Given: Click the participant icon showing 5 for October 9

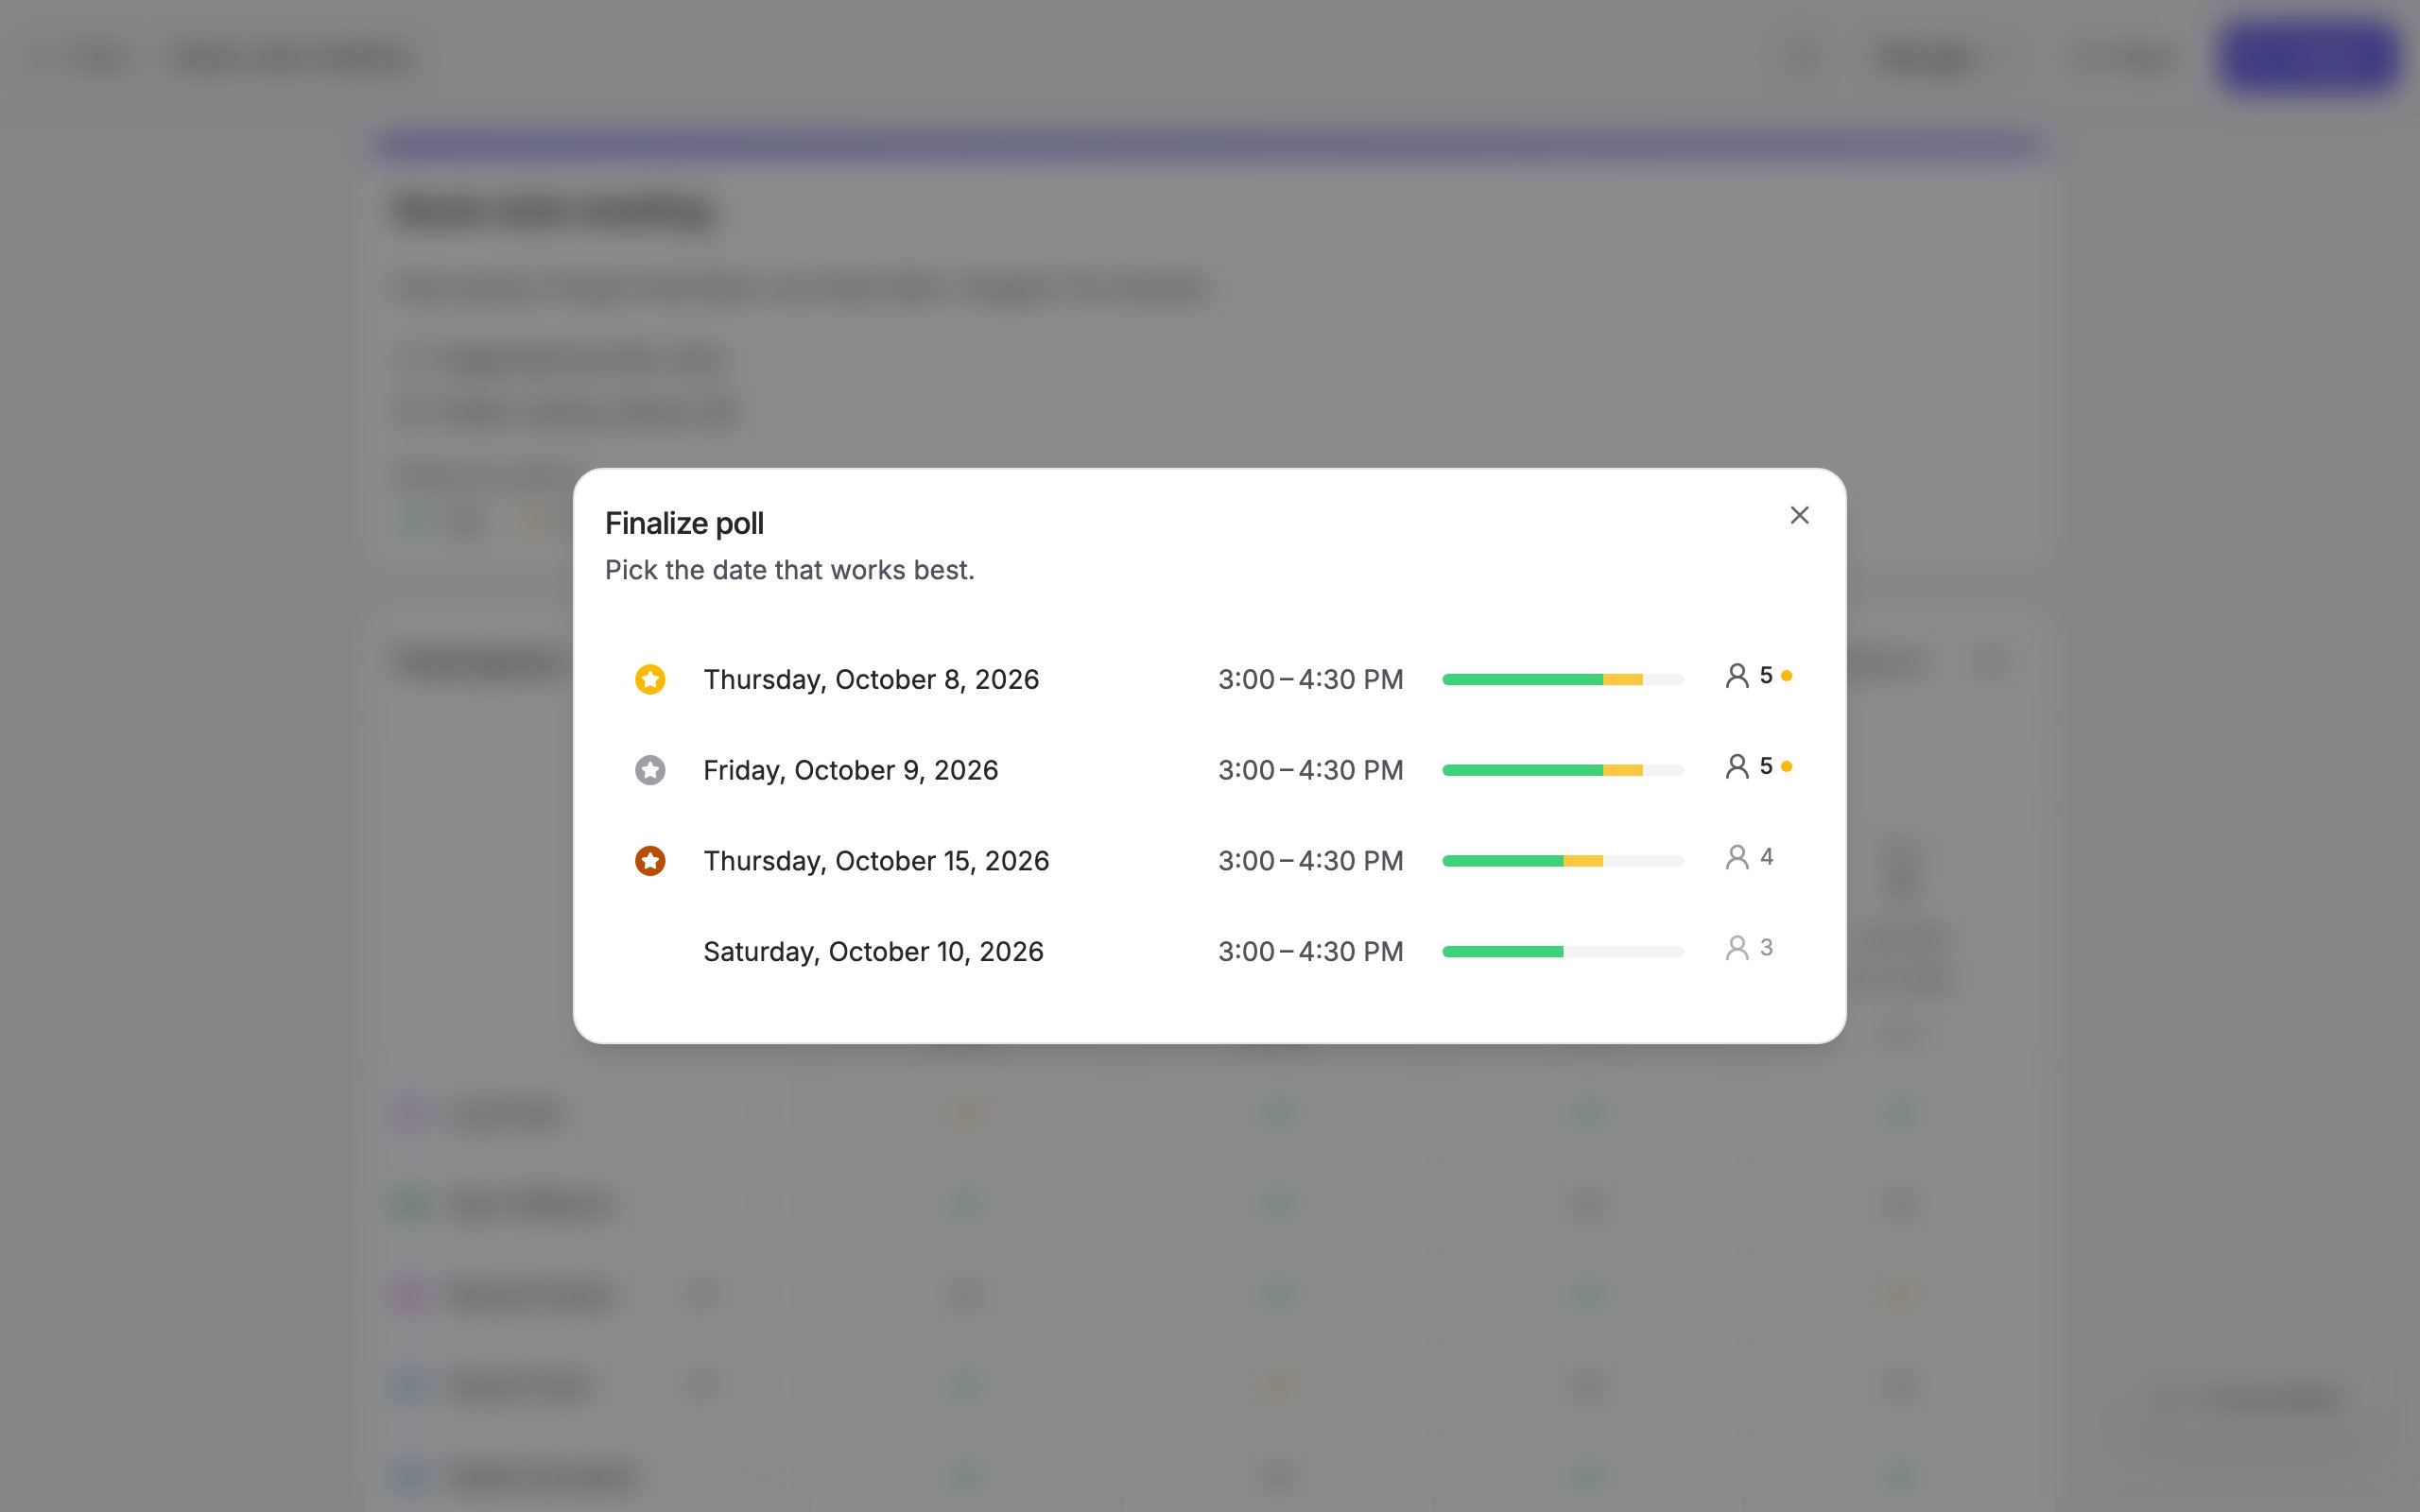Looking at the screenshot, I should pyautogui.click(x=1737, y=767).
